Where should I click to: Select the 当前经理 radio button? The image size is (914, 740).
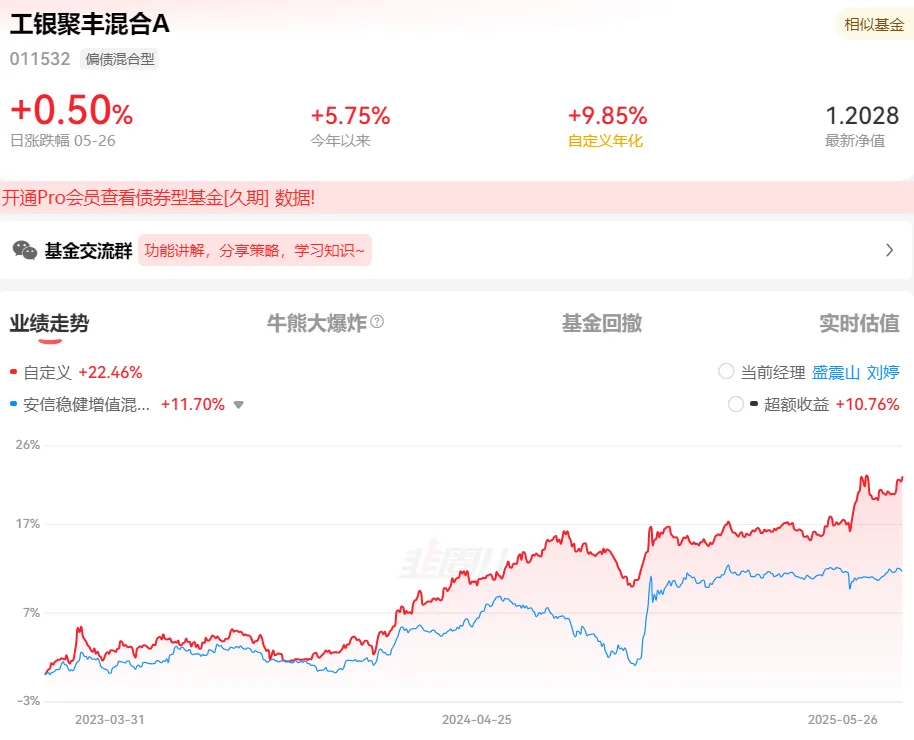point(726,371)
